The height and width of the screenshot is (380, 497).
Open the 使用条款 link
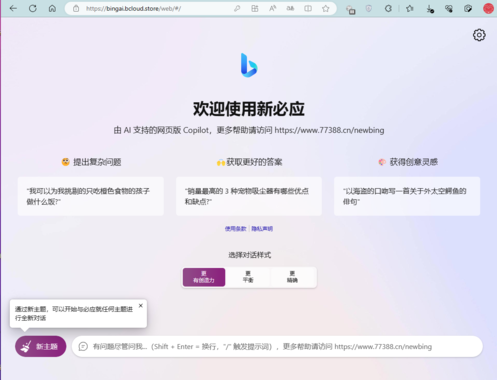point(235,229)
